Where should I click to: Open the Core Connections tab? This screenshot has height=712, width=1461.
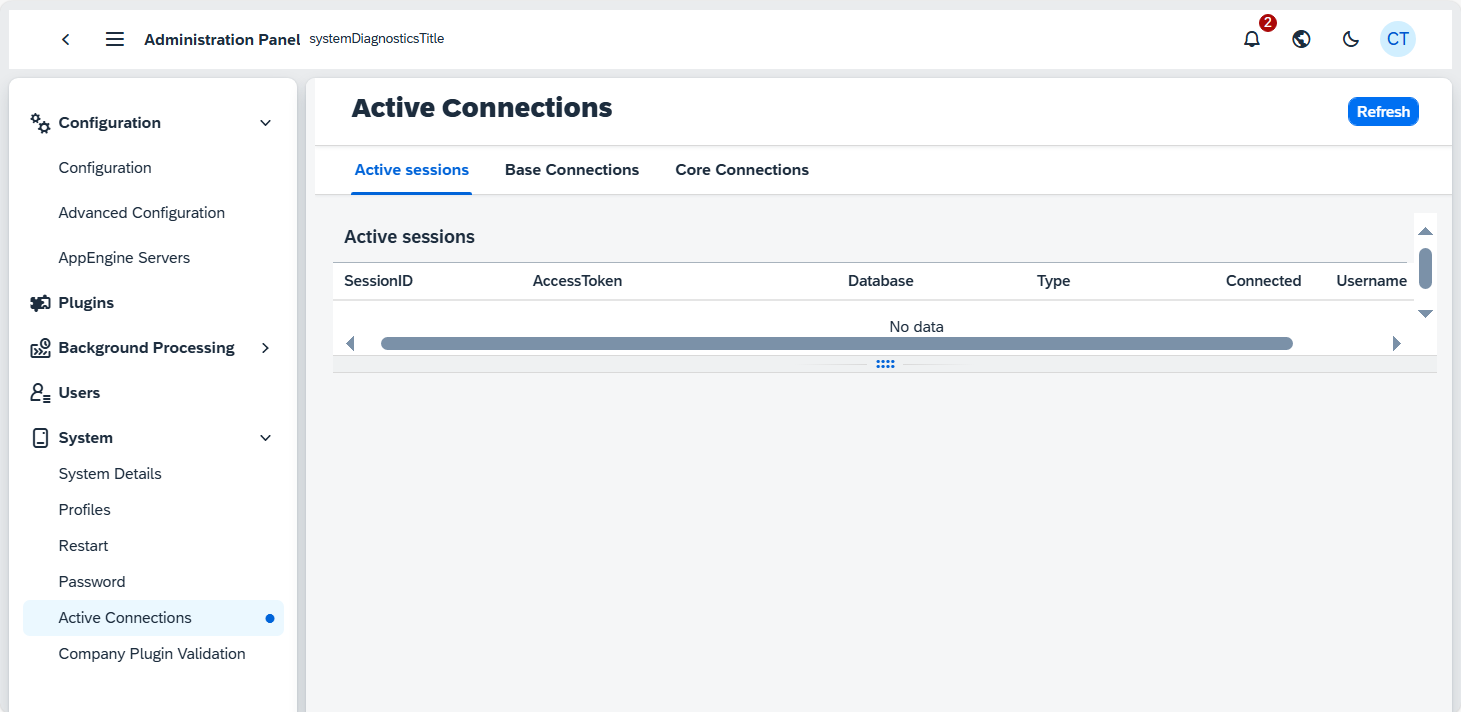741,169
